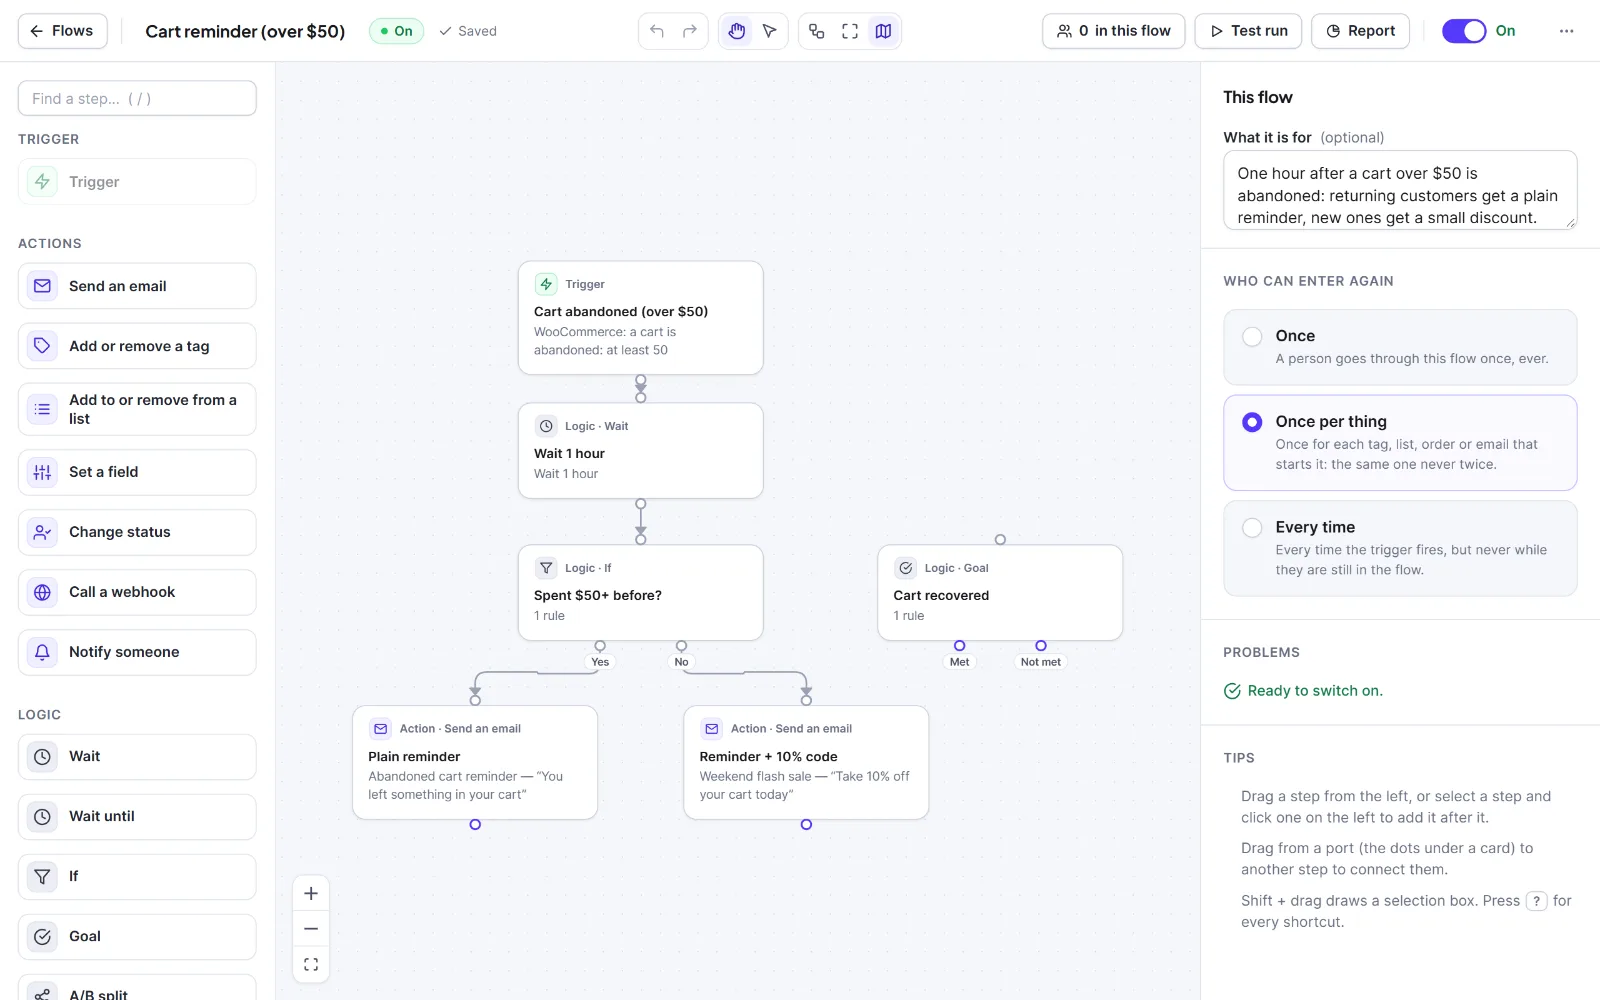Click the redo arrow in the toolbar
This screenshot has width=1600, height=1000.
coord(690,31)
